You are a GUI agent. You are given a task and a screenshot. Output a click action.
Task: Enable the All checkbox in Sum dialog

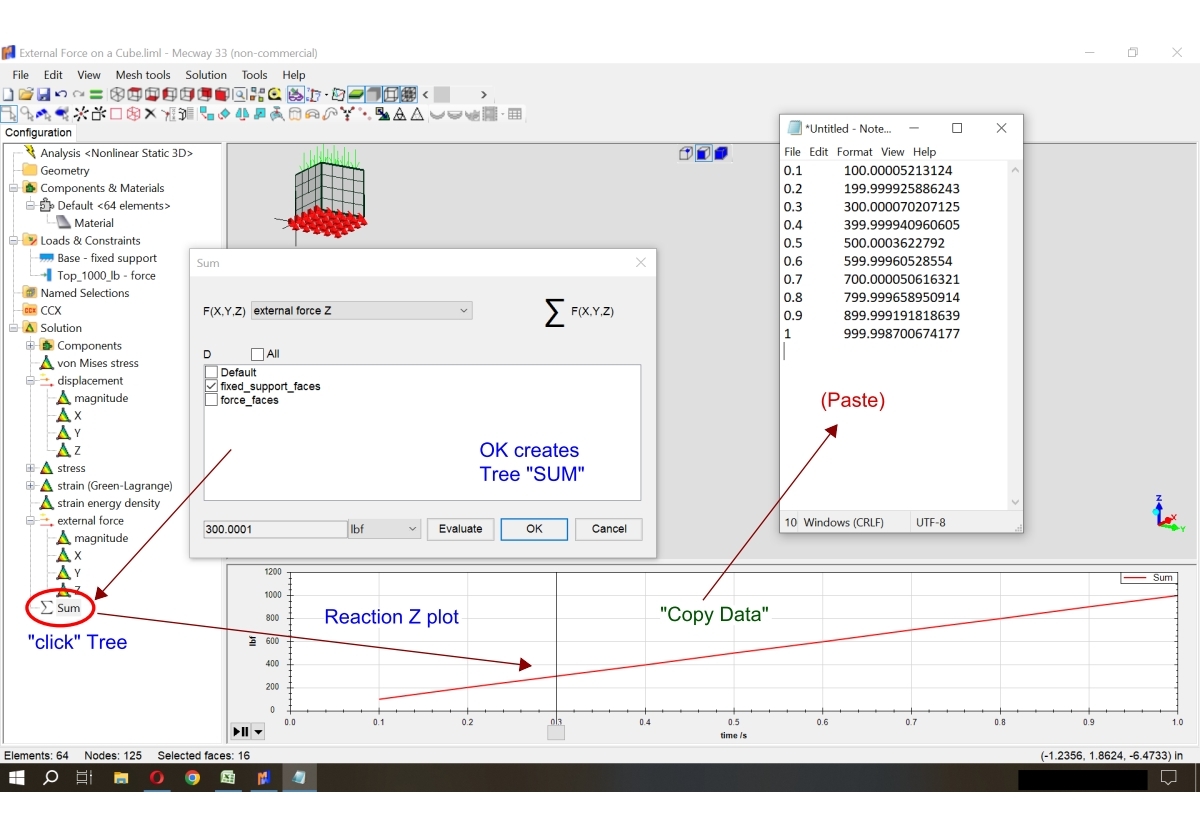(x=258, y=354)
